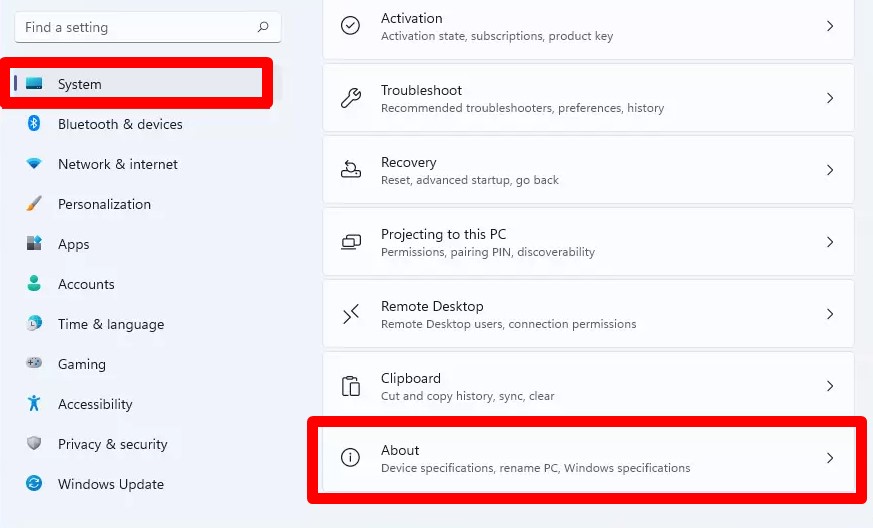Click the search magnifier icon
The image size is (873, 528).
[263, 27]
